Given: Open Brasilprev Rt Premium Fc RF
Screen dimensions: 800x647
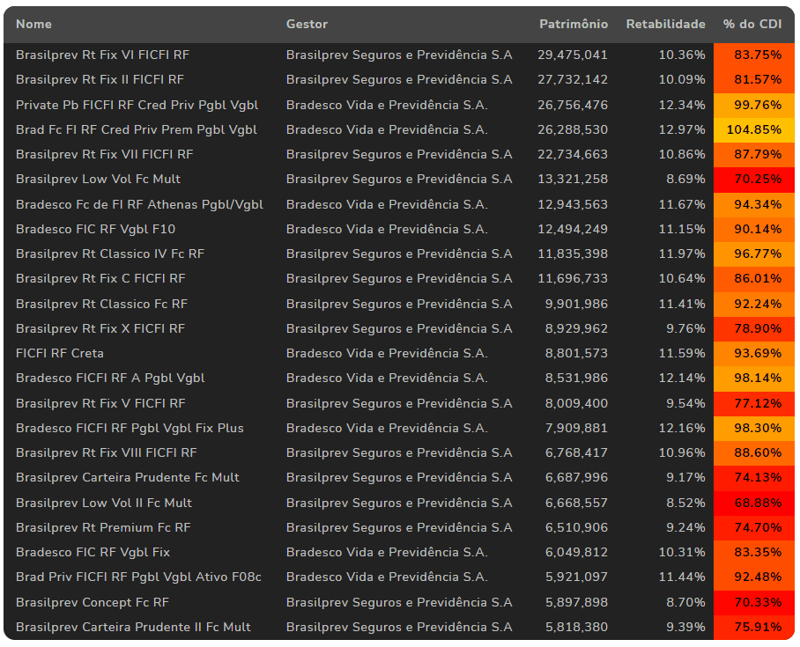Looking at the screenshot, I should point(103,528).
